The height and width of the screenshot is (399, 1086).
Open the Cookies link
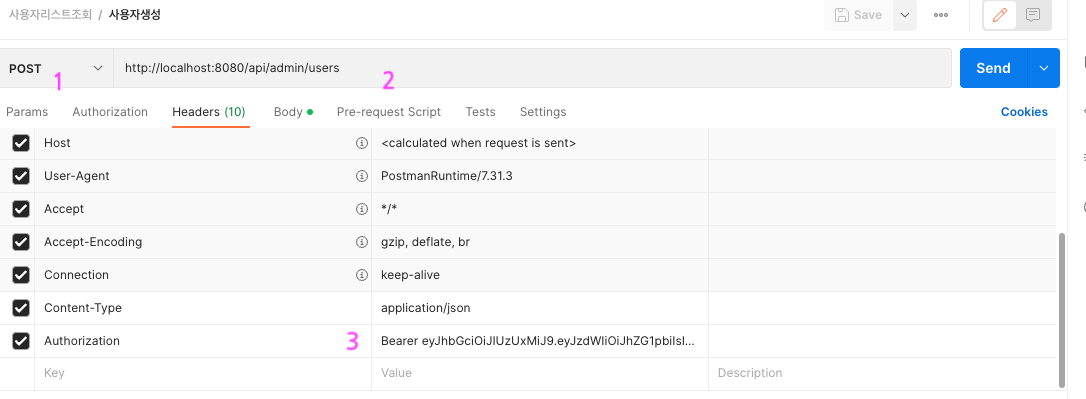coord(1024,112)
